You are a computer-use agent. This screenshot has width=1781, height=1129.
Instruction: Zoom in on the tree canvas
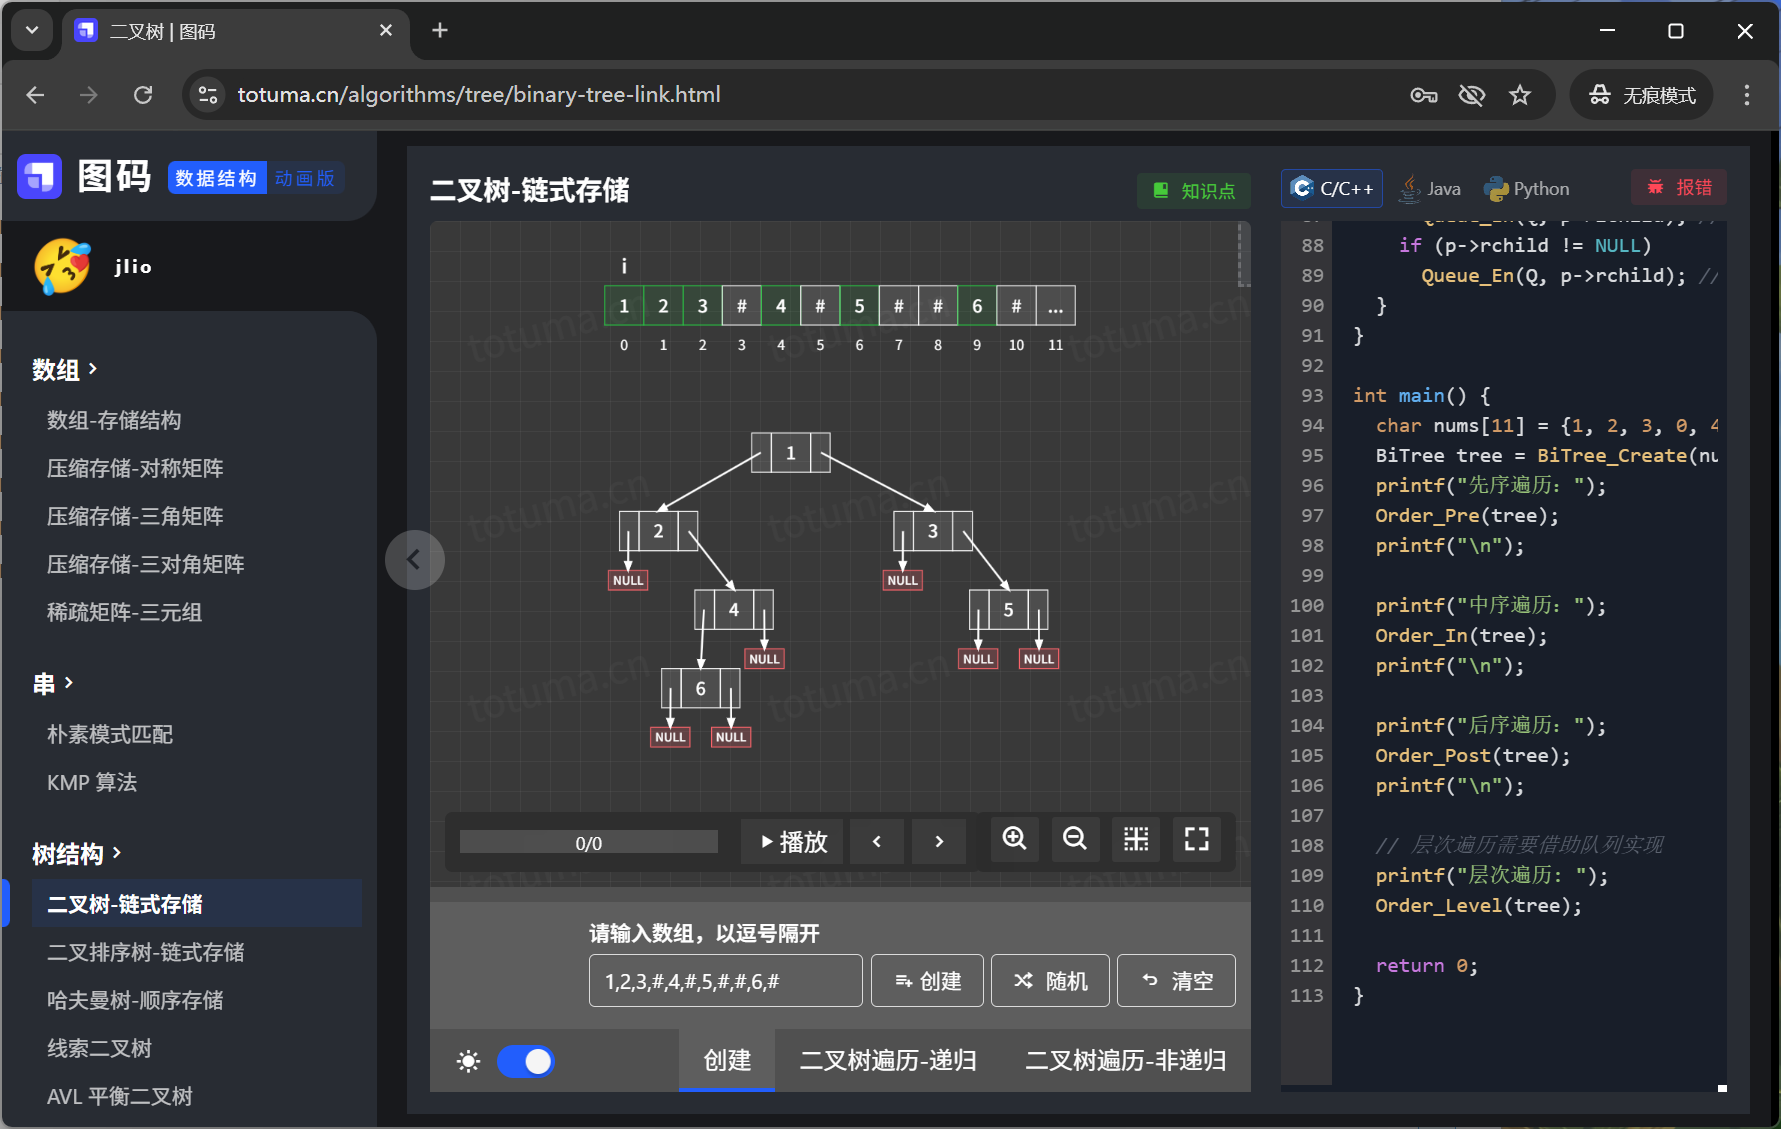click(1014, 839)
